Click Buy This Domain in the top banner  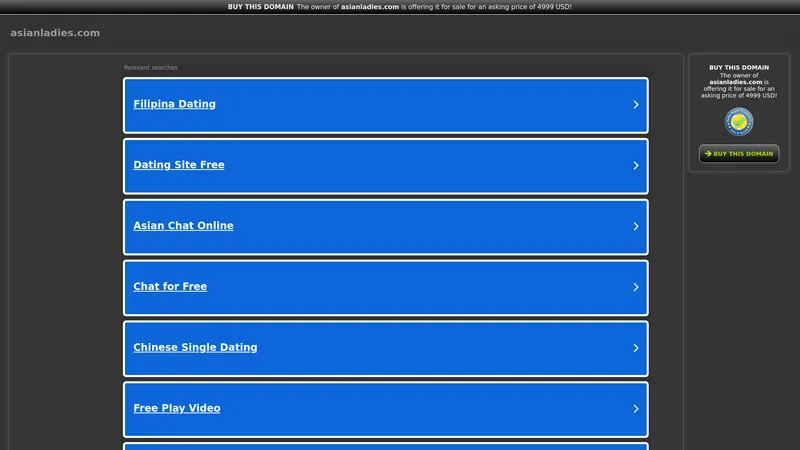coord(260,7)
